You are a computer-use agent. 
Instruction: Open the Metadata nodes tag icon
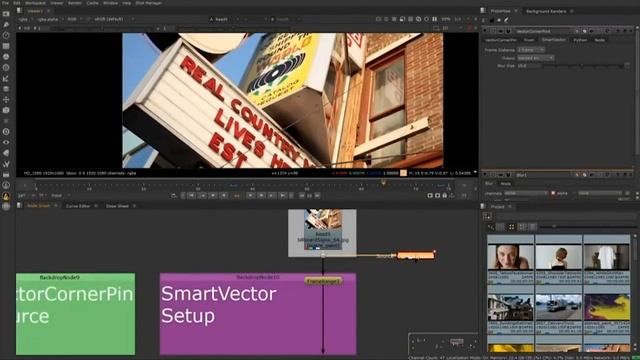[6, 153]
